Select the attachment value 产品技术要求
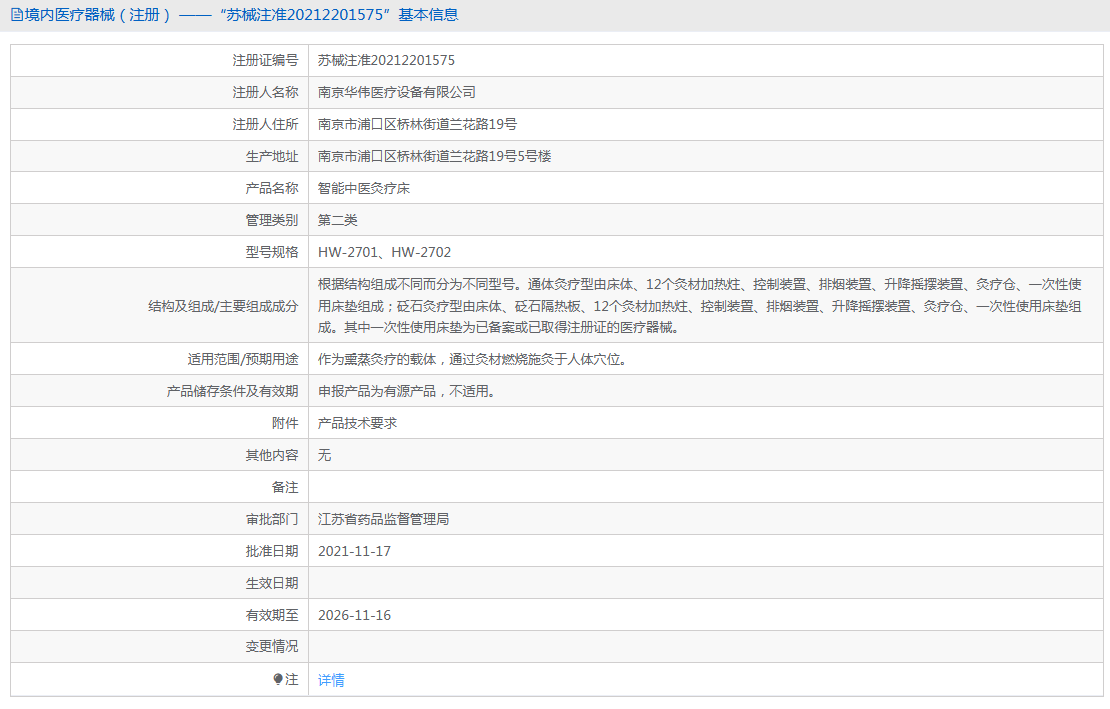 point(357,423)
